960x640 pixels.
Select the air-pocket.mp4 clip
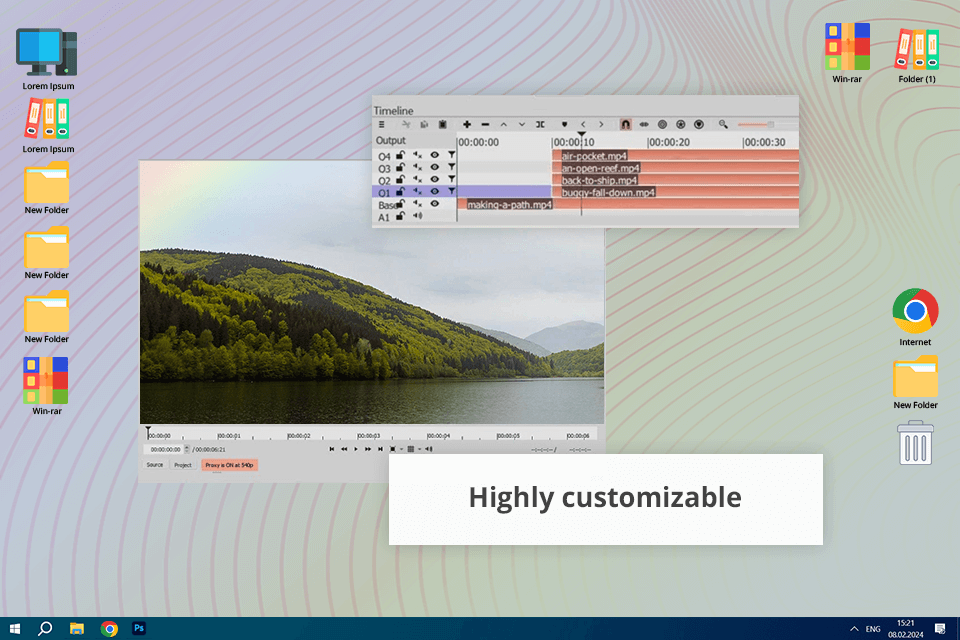(x=676, y=156)
